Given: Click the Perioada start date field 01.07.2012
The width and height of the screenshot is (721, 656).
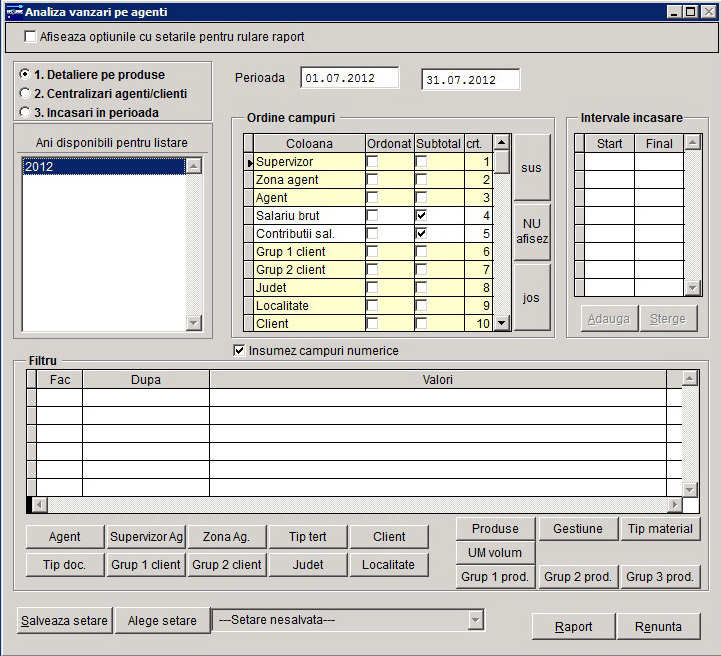Looking at the screenshot, I should (x=349, y=78).
